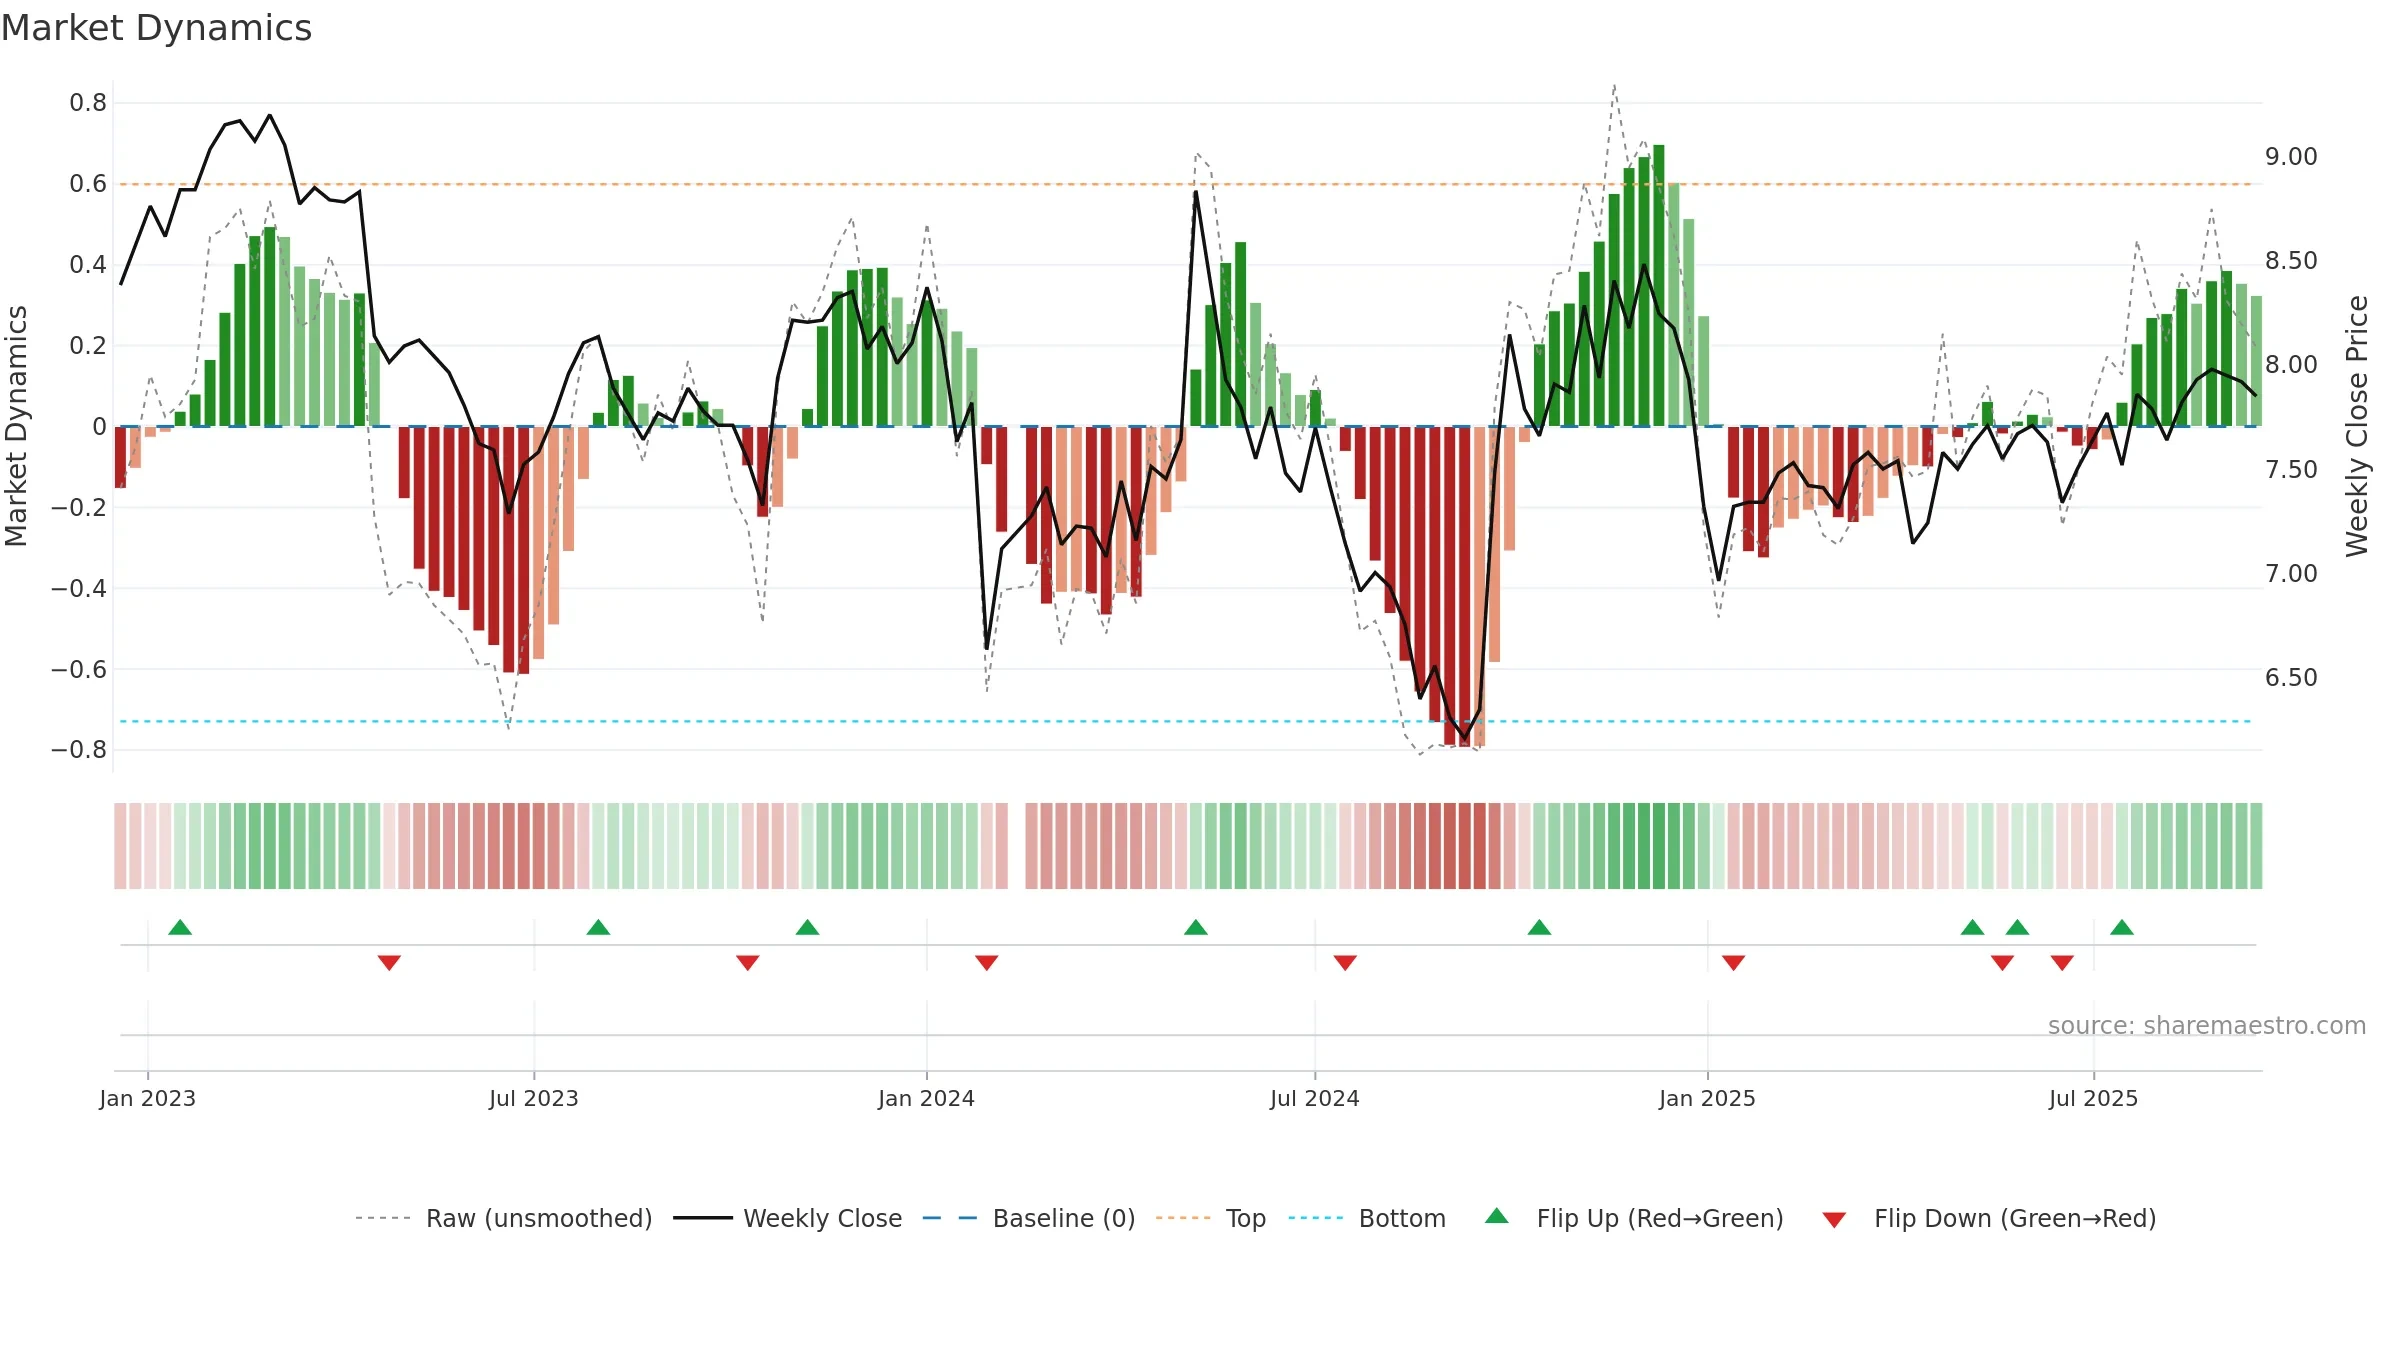Click the Jan 2024 axis label
Image resolution: width=2400 pixels, height=1350 pixels.
point(927,1098)
